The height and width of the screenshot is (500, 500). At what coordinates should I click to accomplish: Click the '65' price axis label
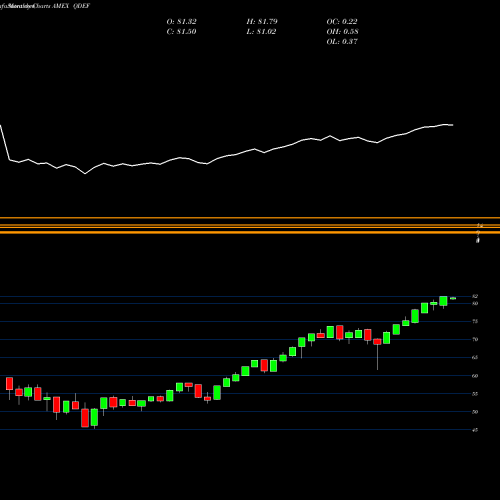(475, 357)
